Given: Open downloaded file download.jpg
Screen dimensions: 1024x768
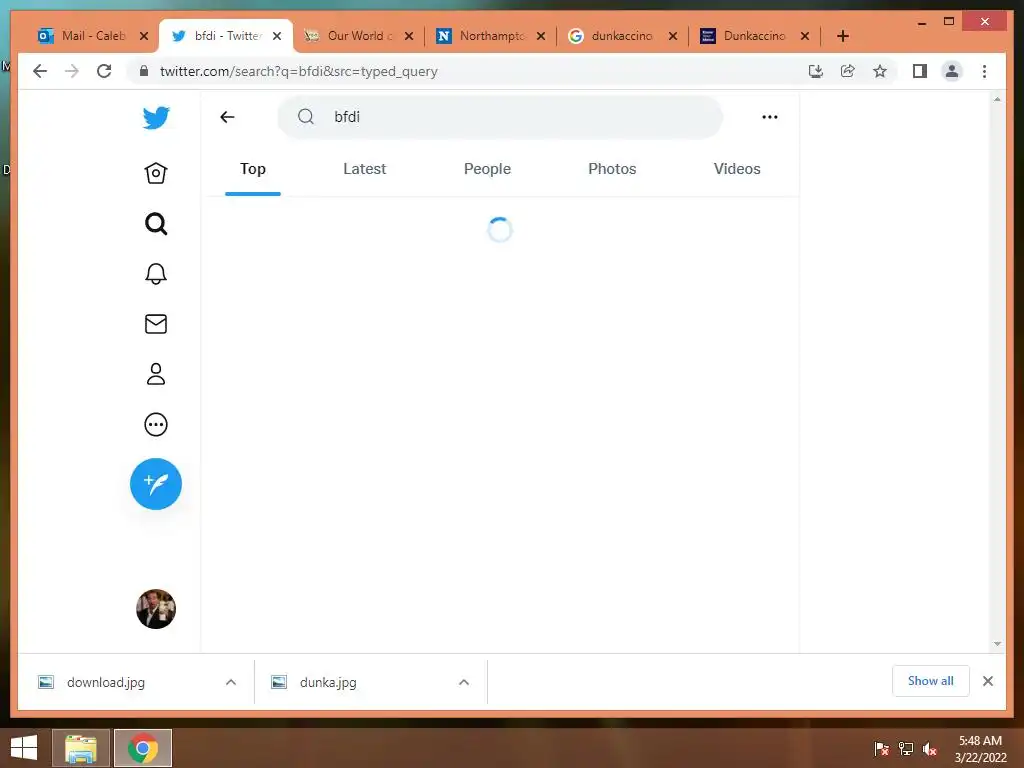Looking at the screenshot, I should [x=106, y=682].
